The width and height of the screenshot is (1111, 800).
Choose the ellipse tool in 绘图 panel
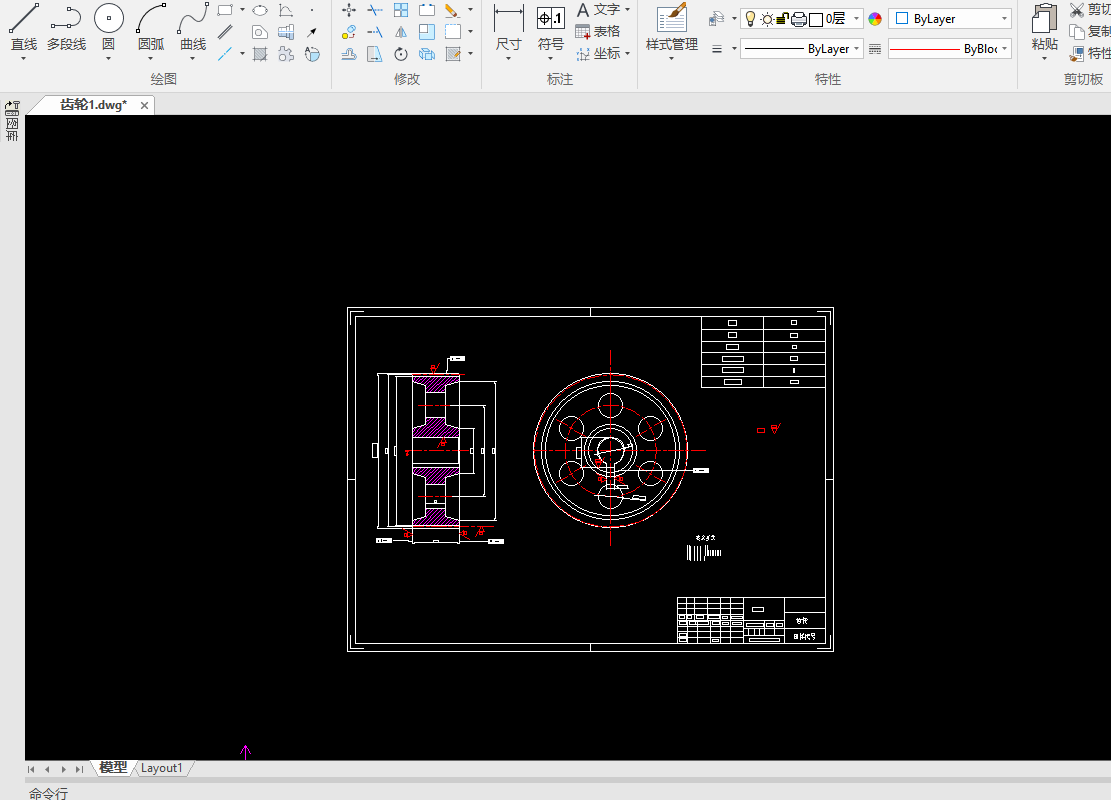click(260, 10)
